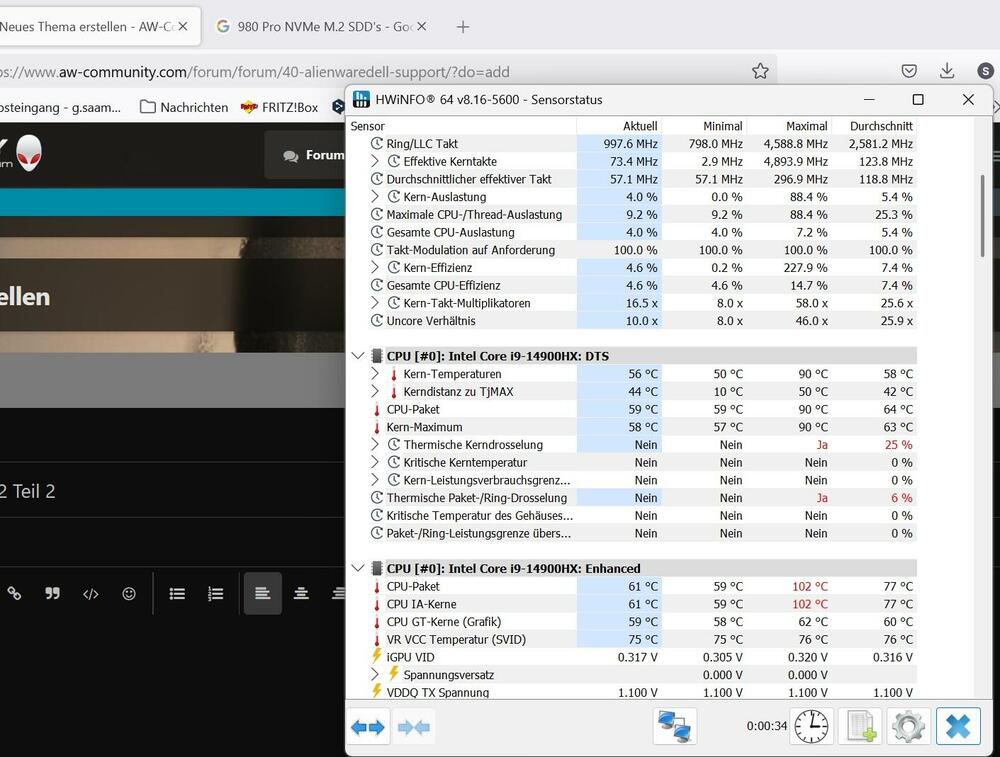Open the emoji smiley picker
The image size is (1000, 757).
129,594
